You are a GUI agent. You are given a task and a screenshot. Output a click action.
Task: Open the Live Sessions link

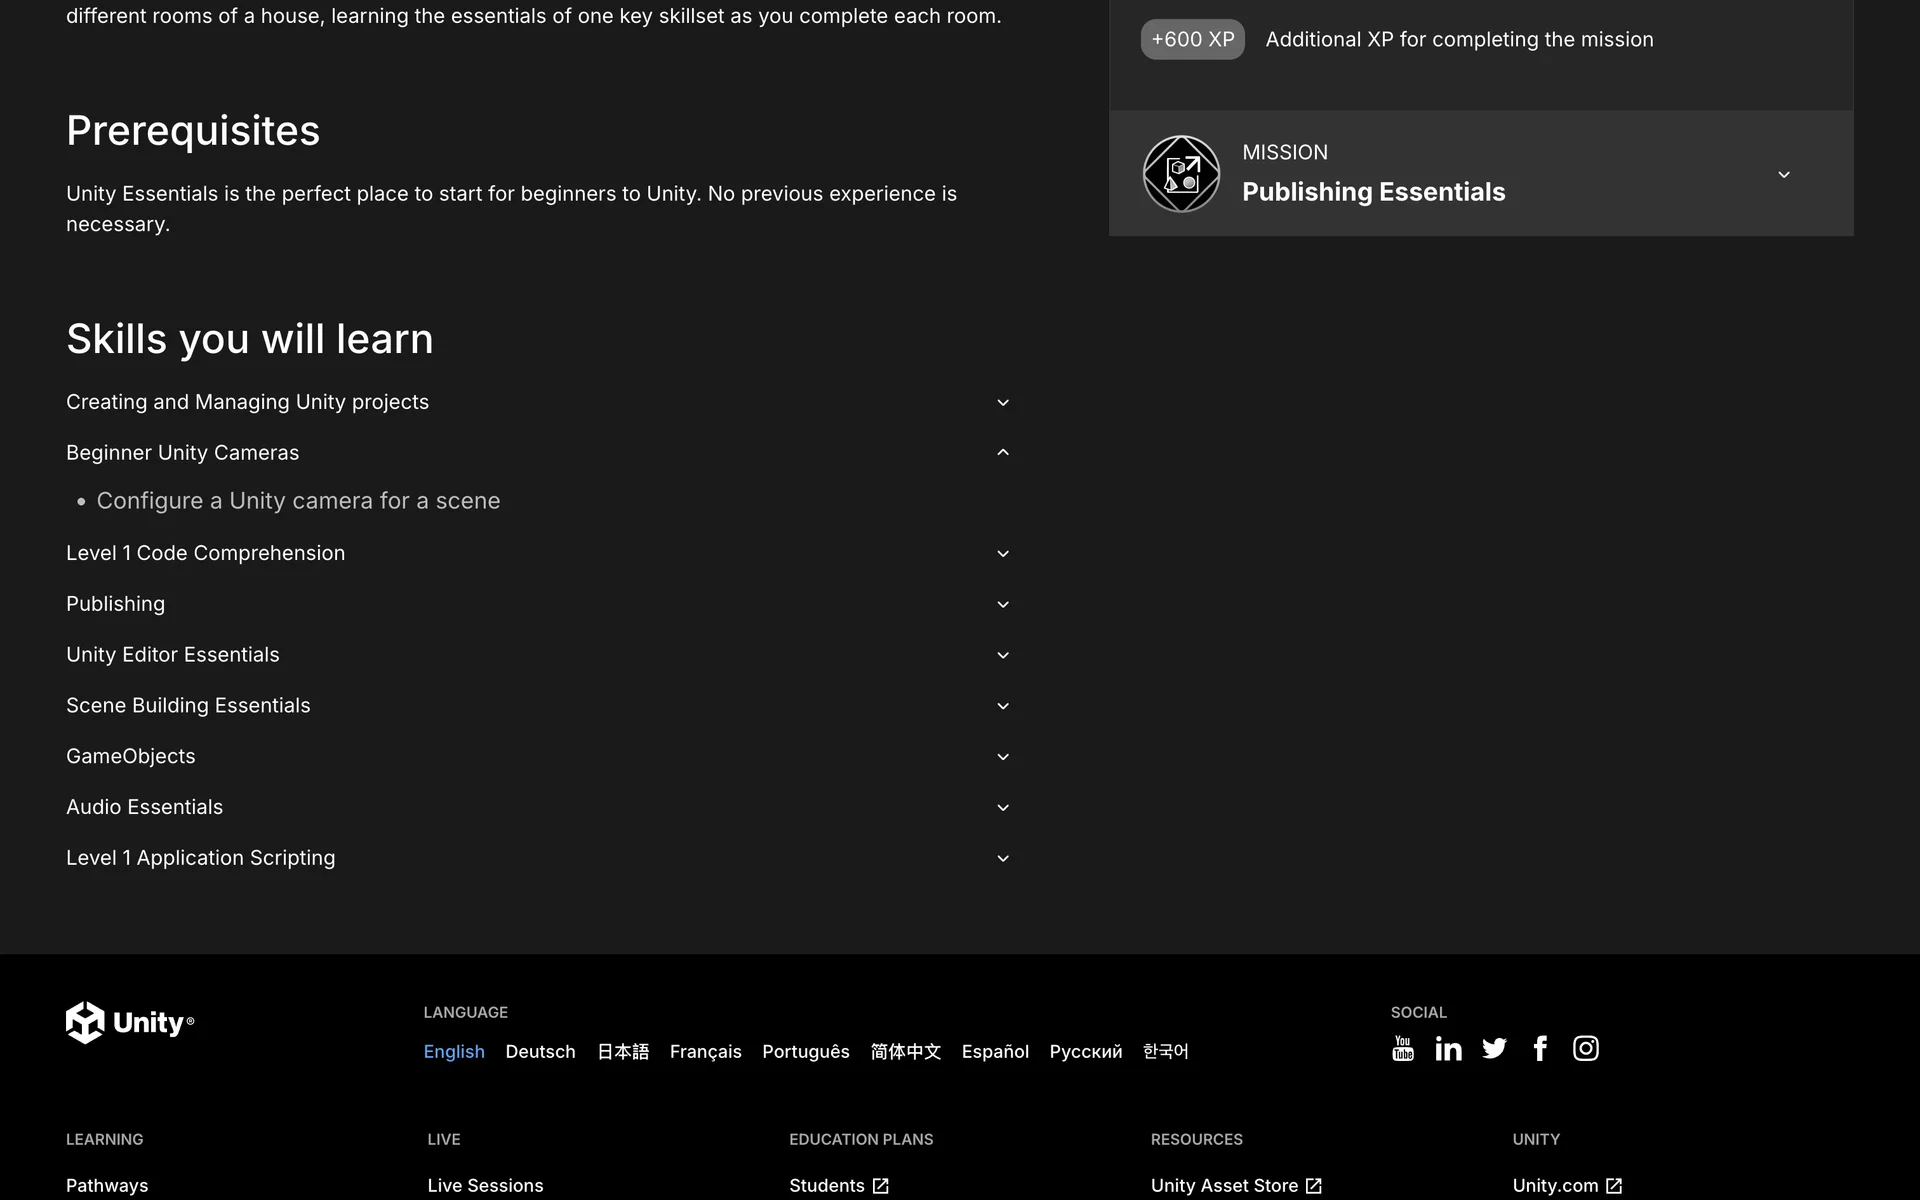pos(485,1186)
